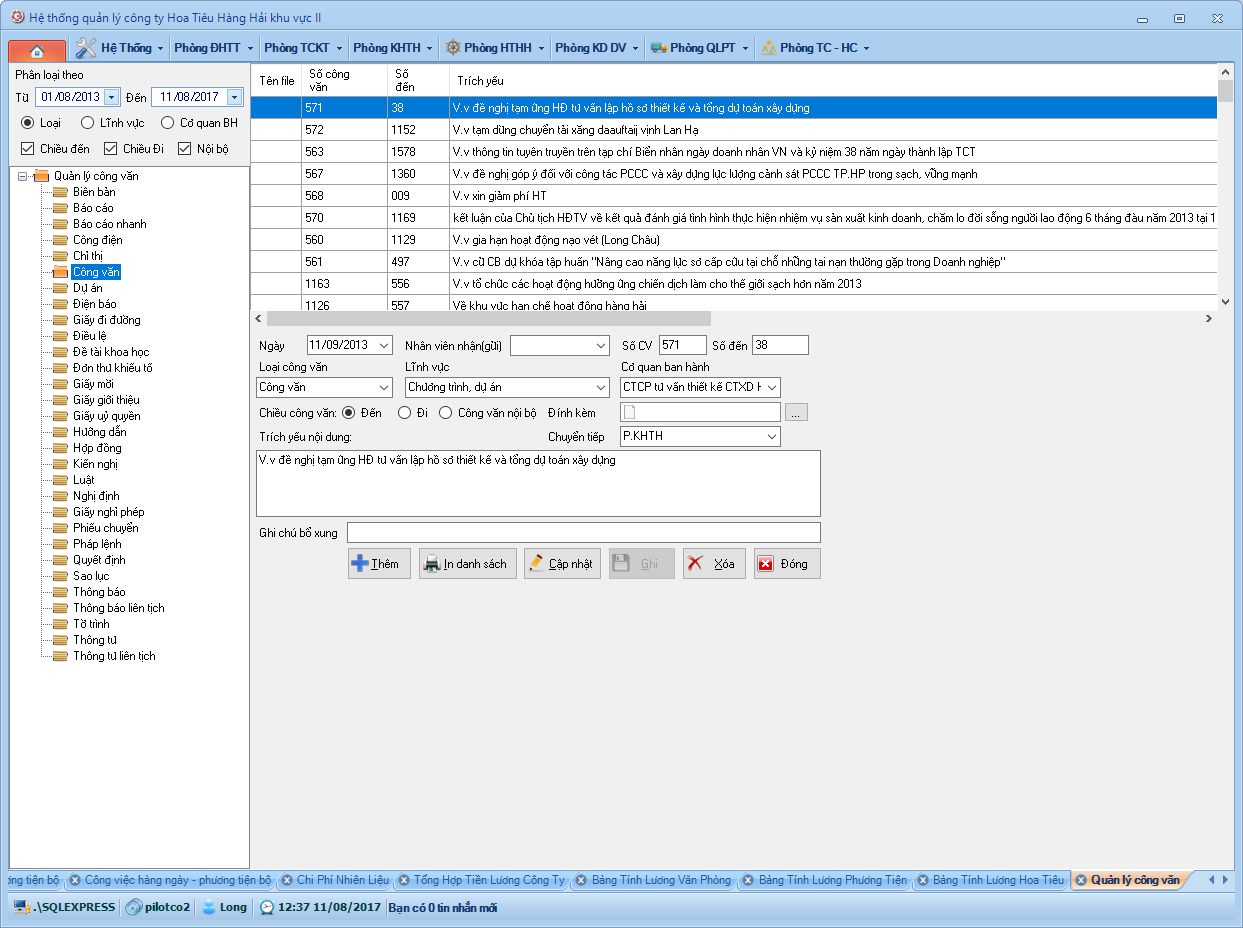The width and height of the screenshot is (1243, 928).
Task: Open the Loại công văn dropdown
Action: [385, 387]
